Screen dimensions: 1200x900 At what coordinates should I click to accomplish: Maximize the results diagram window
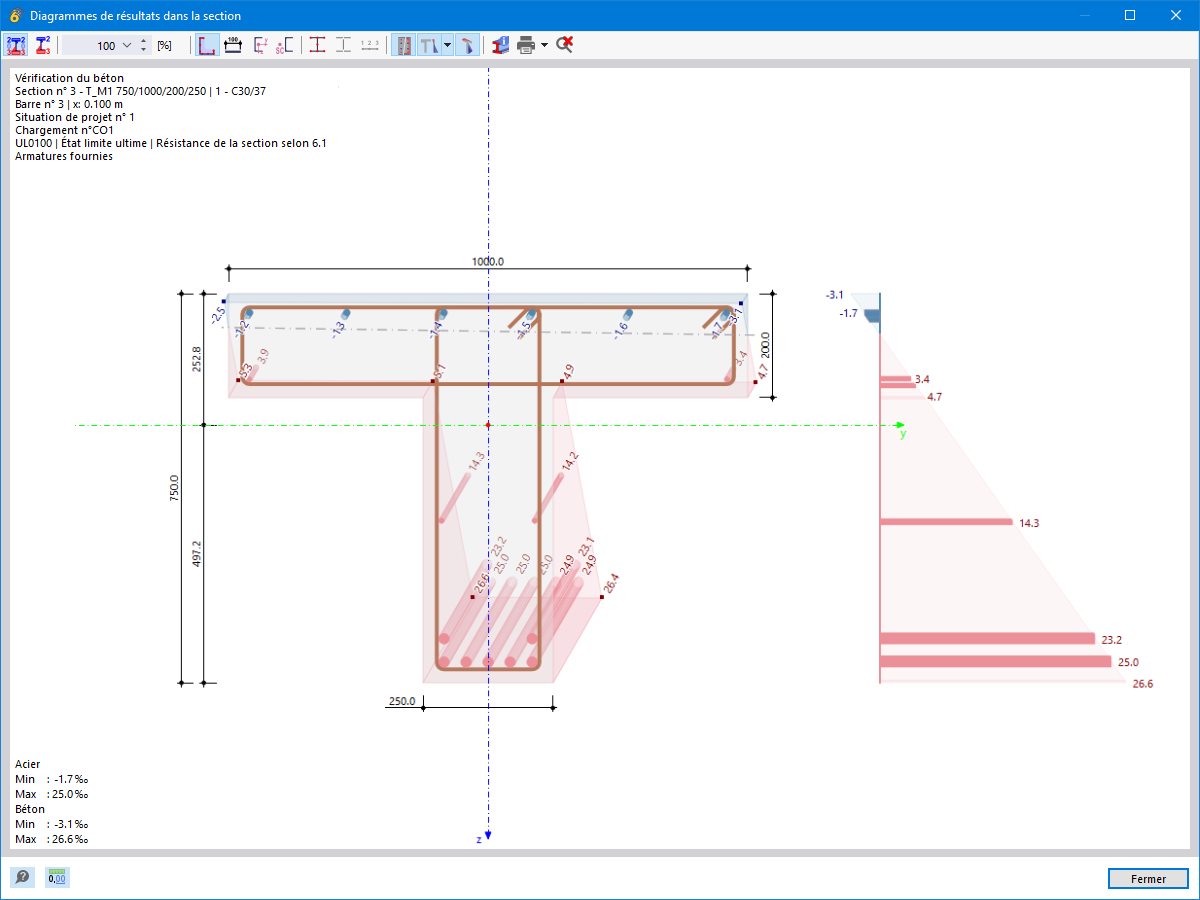[1129, 15]
